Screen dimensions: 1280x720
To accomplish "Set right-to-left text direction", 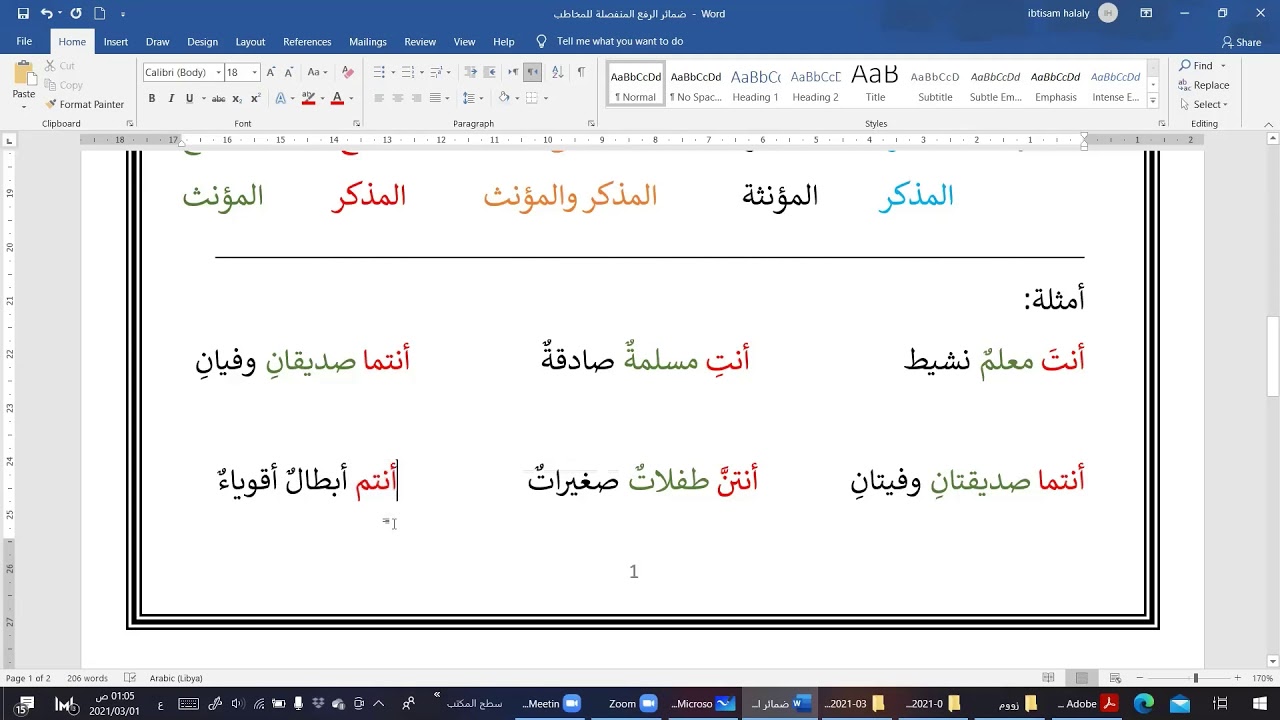I will 533,72.
